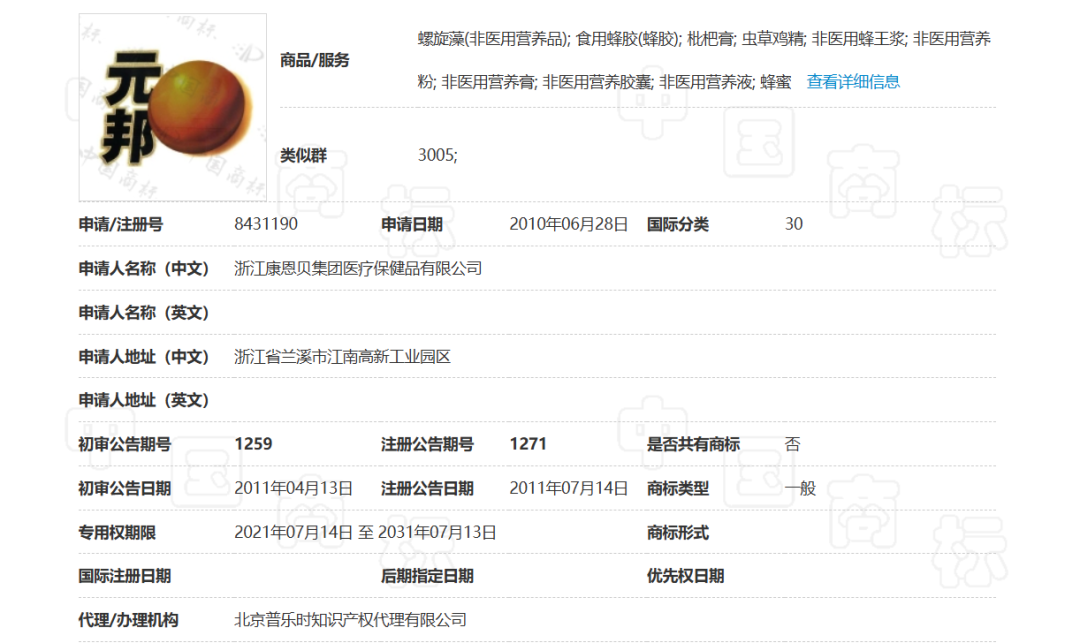The width and height of the screenshot is (1080, 643).
Task: Click the trademark type value 一般
Action: pos(800,488)
